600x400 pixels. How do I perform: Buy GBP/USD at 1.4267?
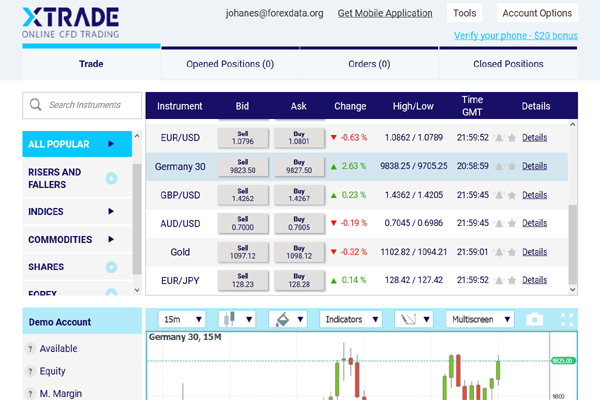[x=299, y=195]
